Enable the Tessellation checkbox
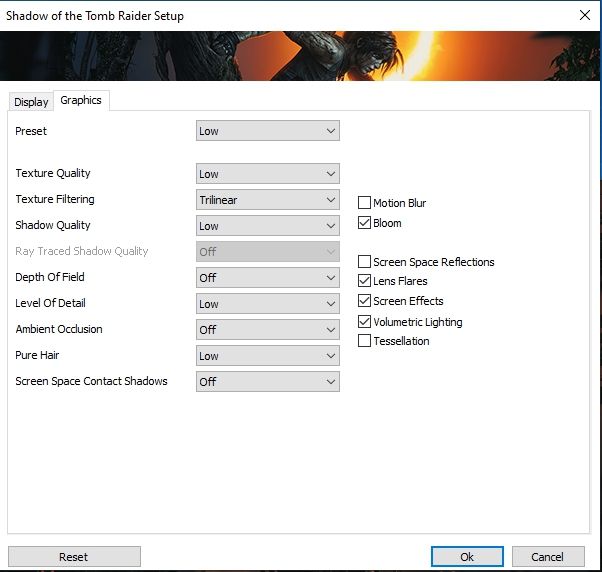 [x=364, y=341]
